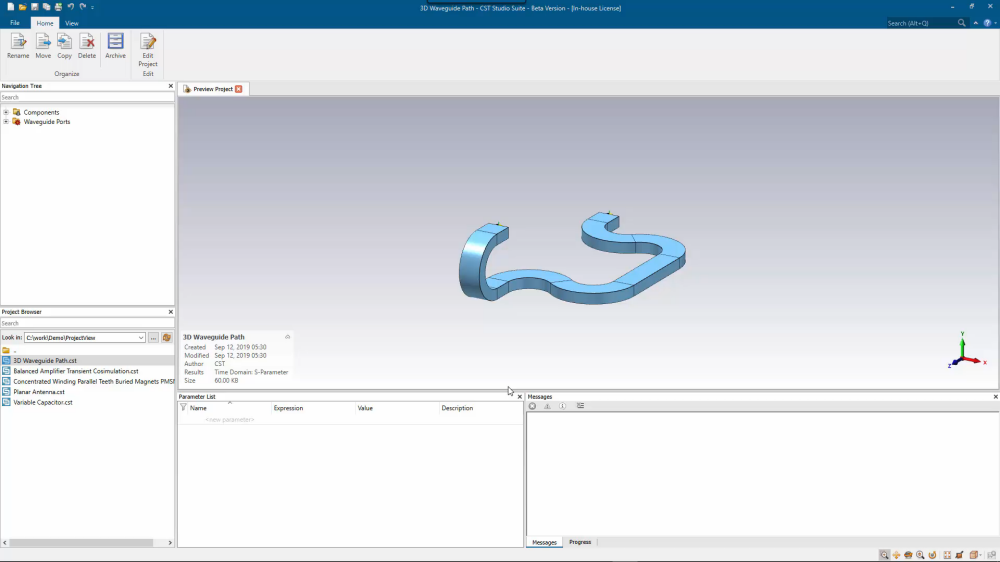Select Planar Antenna.cst file
Viewport: 1000px width, 562px height.
click(x=39, y=392)
